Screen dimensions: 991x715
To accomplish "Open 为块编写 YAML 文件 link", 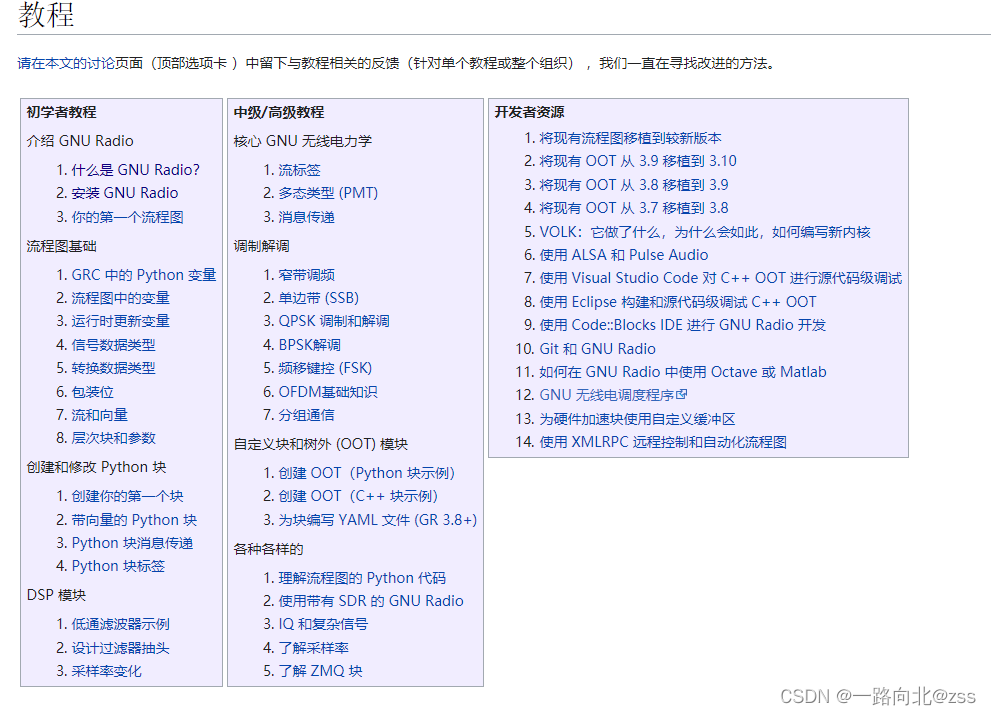I will point(378,520).
